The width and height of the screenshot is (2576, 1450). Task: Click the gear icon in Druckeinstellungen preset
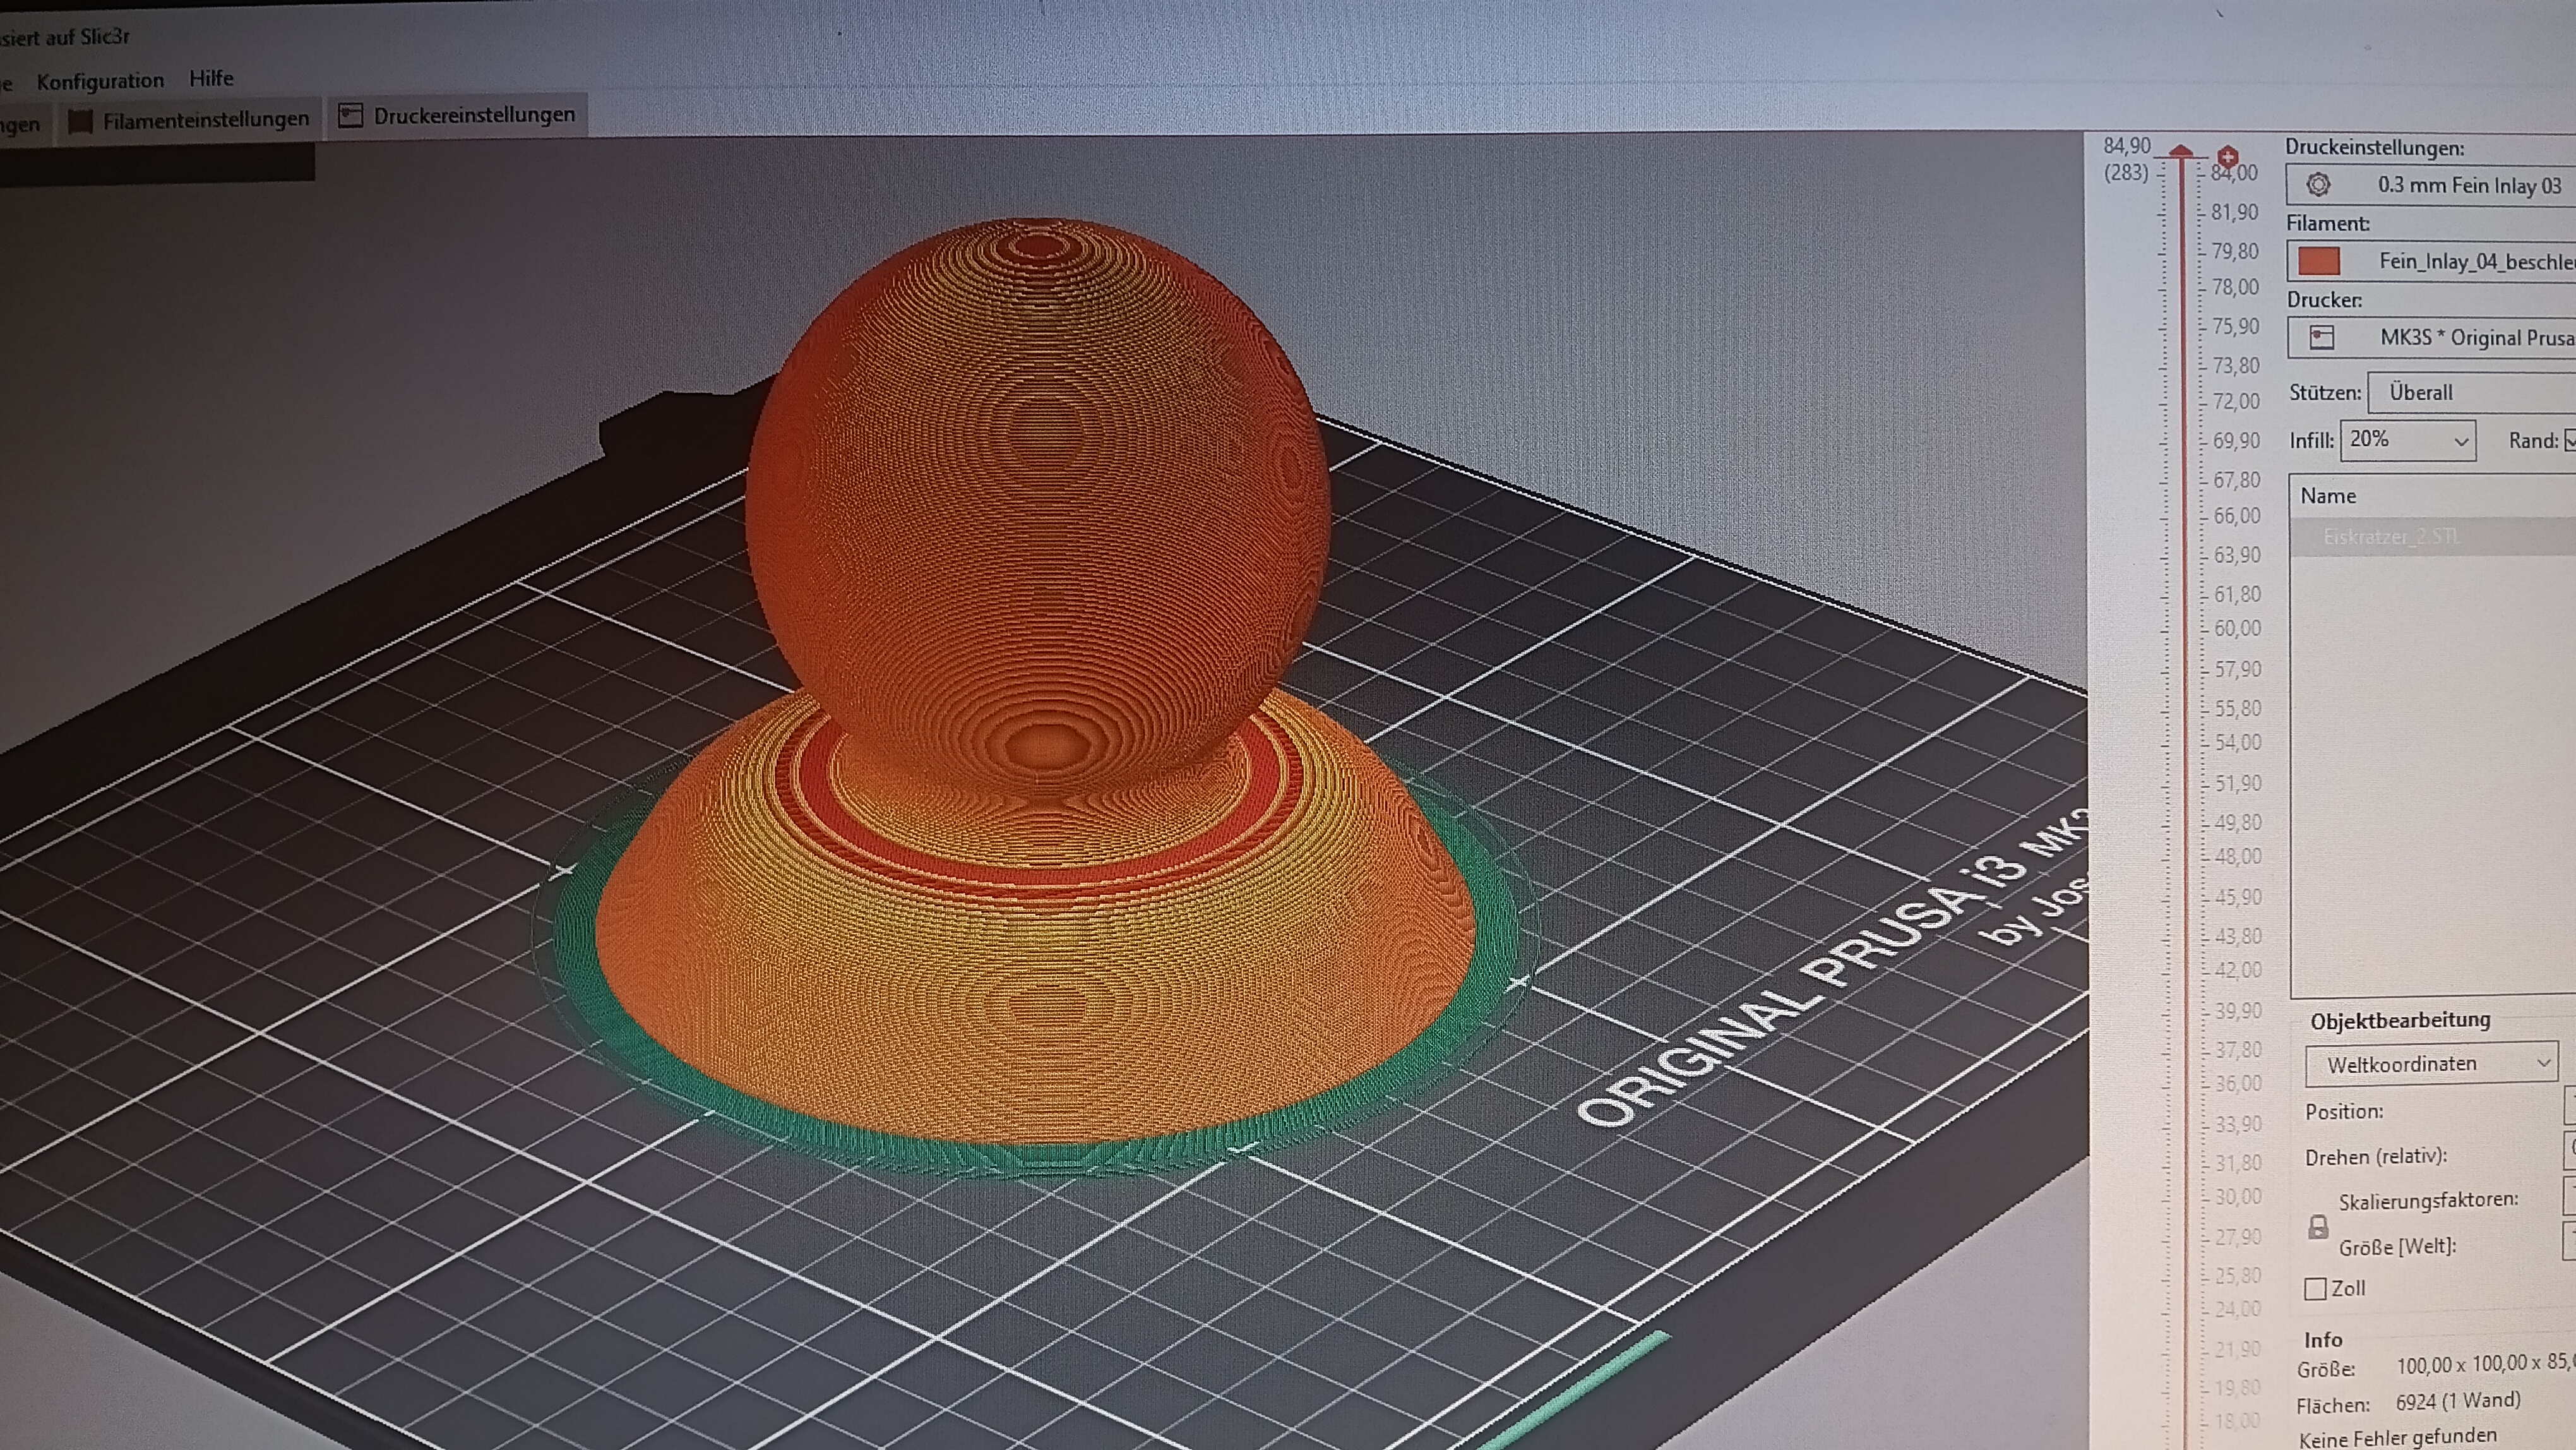pyautogui.click(x=2318, y=185)
